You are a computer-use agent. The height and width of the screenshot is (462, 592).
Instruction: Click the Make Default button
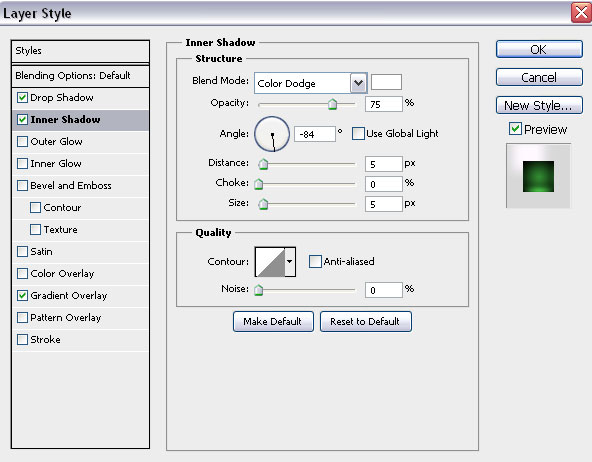point(273,322)
